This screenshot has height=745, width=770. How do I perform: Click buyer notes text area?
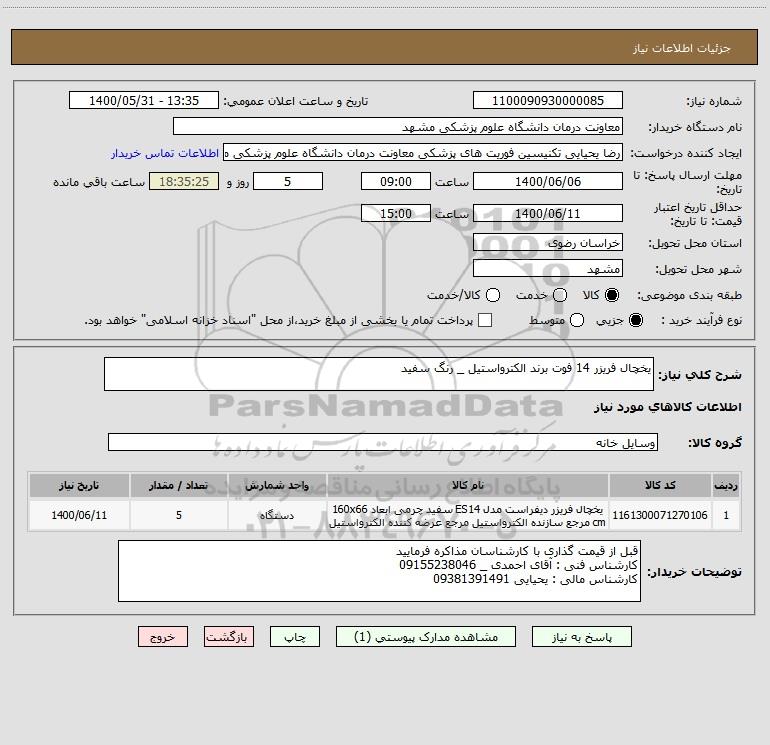click(379, 571)
